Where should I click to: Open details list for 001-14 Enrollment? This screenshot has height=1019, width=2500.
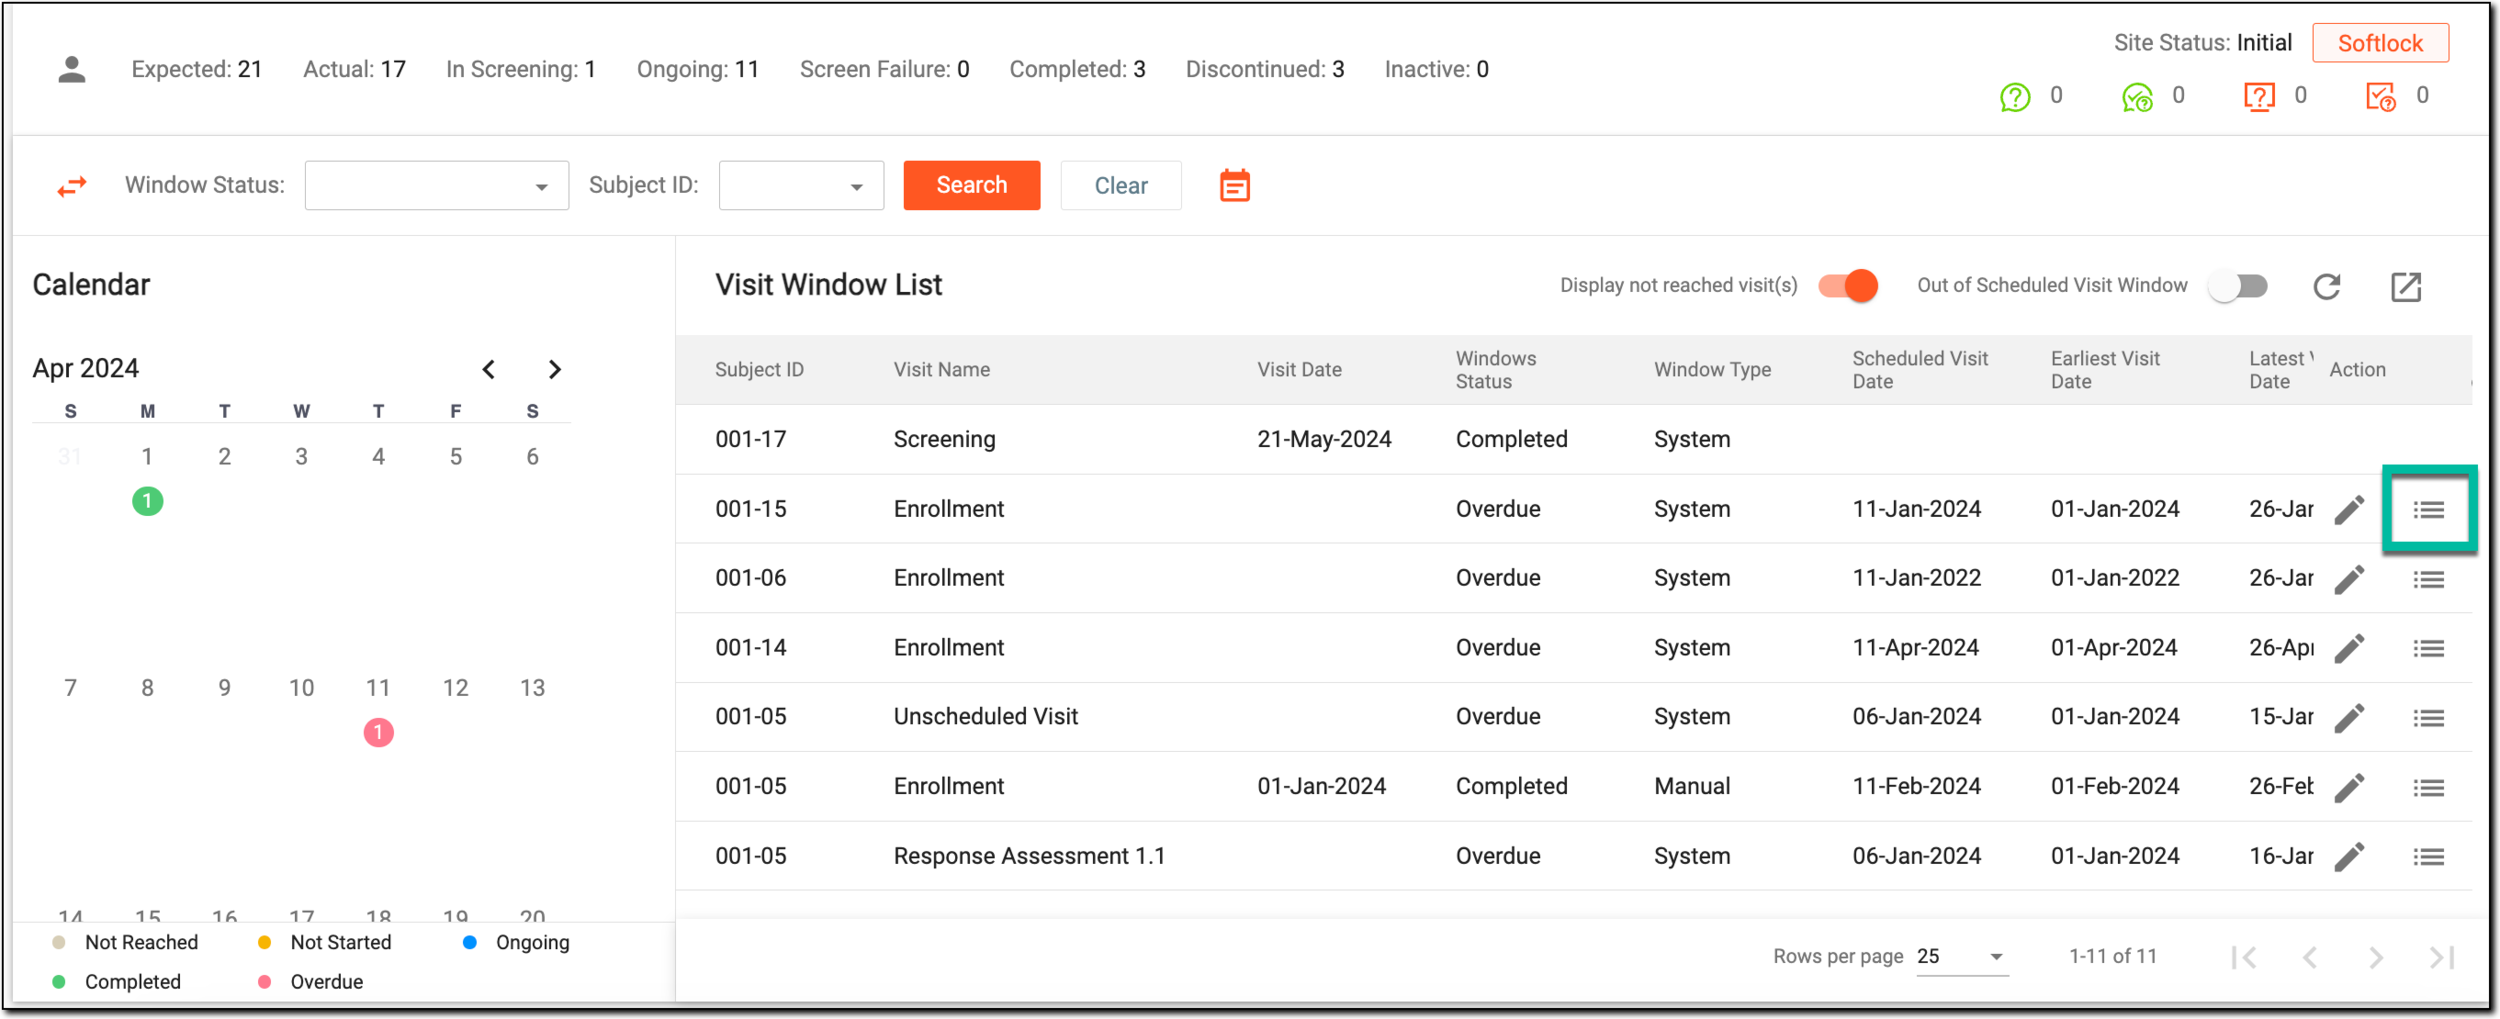2428,648
